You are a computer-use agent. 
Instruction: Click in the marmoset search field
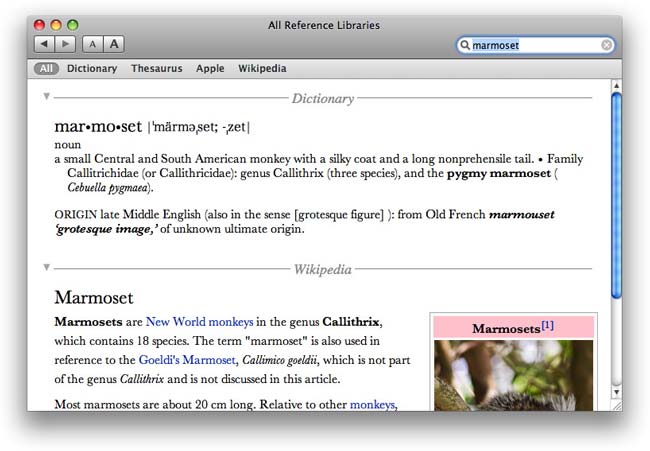click(x=536, y=45)
